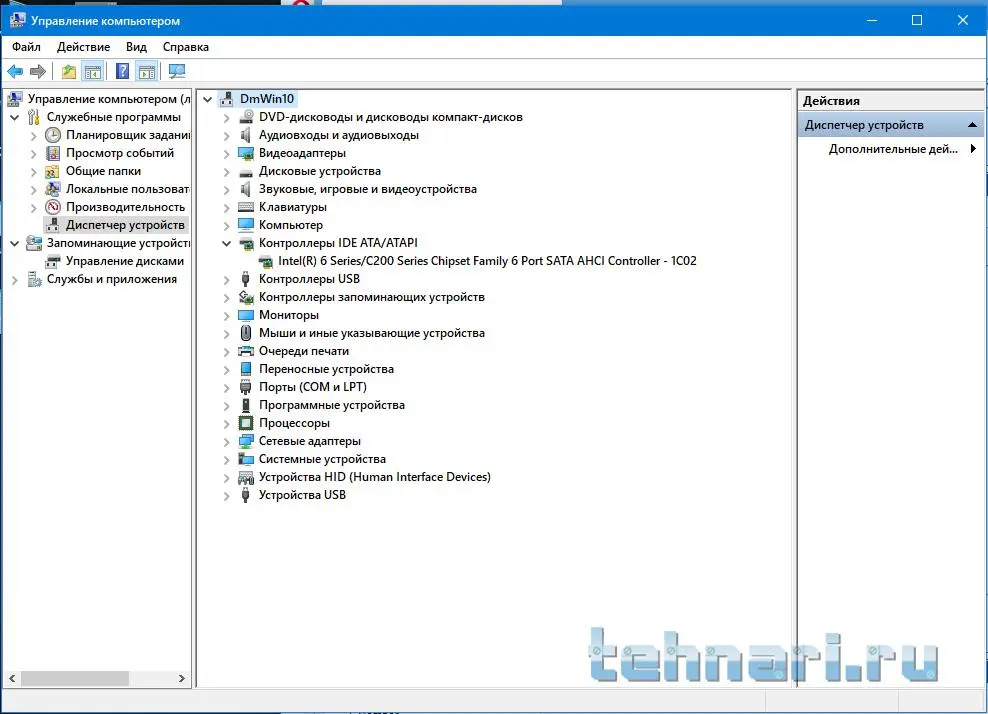Select Управление компьютером root tree item
Image resolution: width=988 pixels, height=714 pixels.
click(108, 99)
